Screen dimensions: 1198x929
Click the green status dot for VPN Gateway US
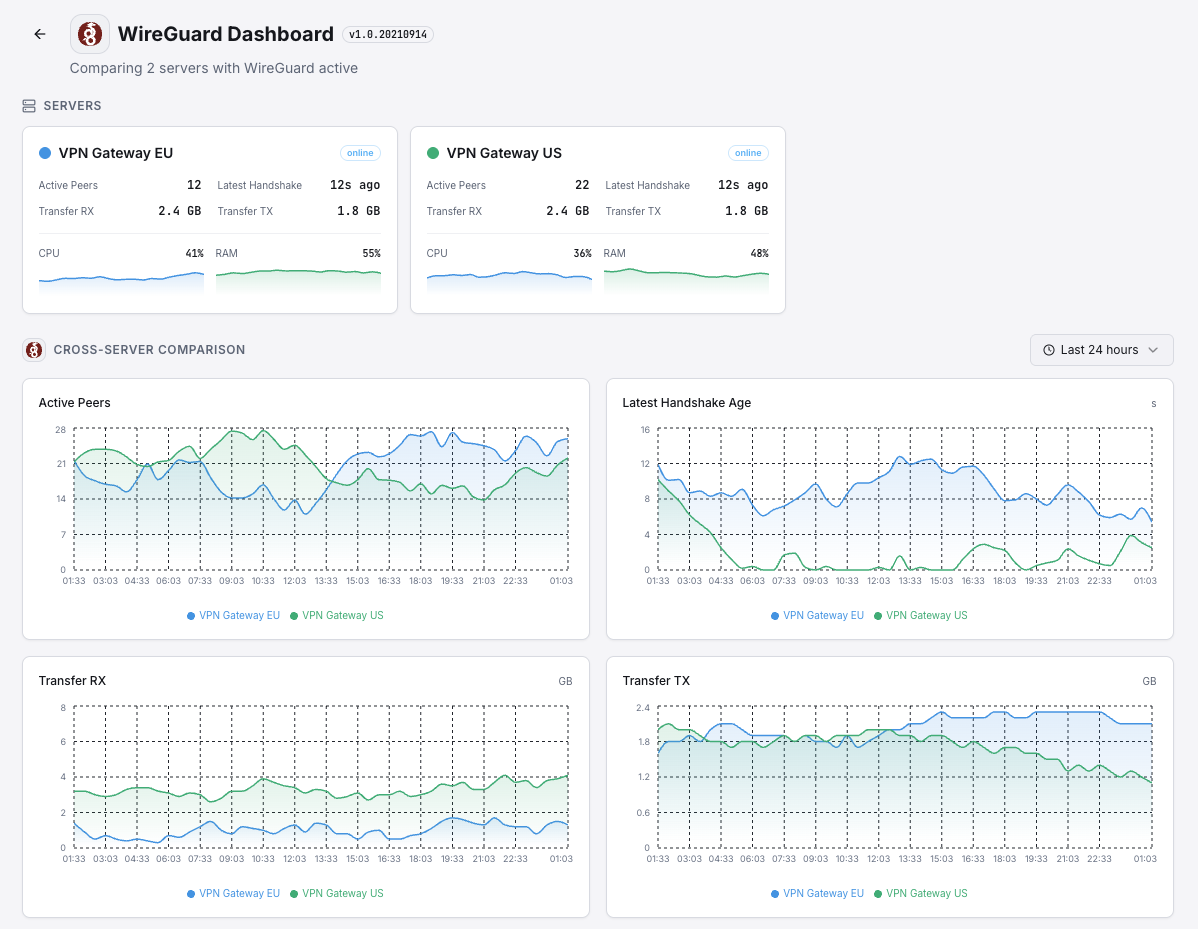(x=433, y=153)
